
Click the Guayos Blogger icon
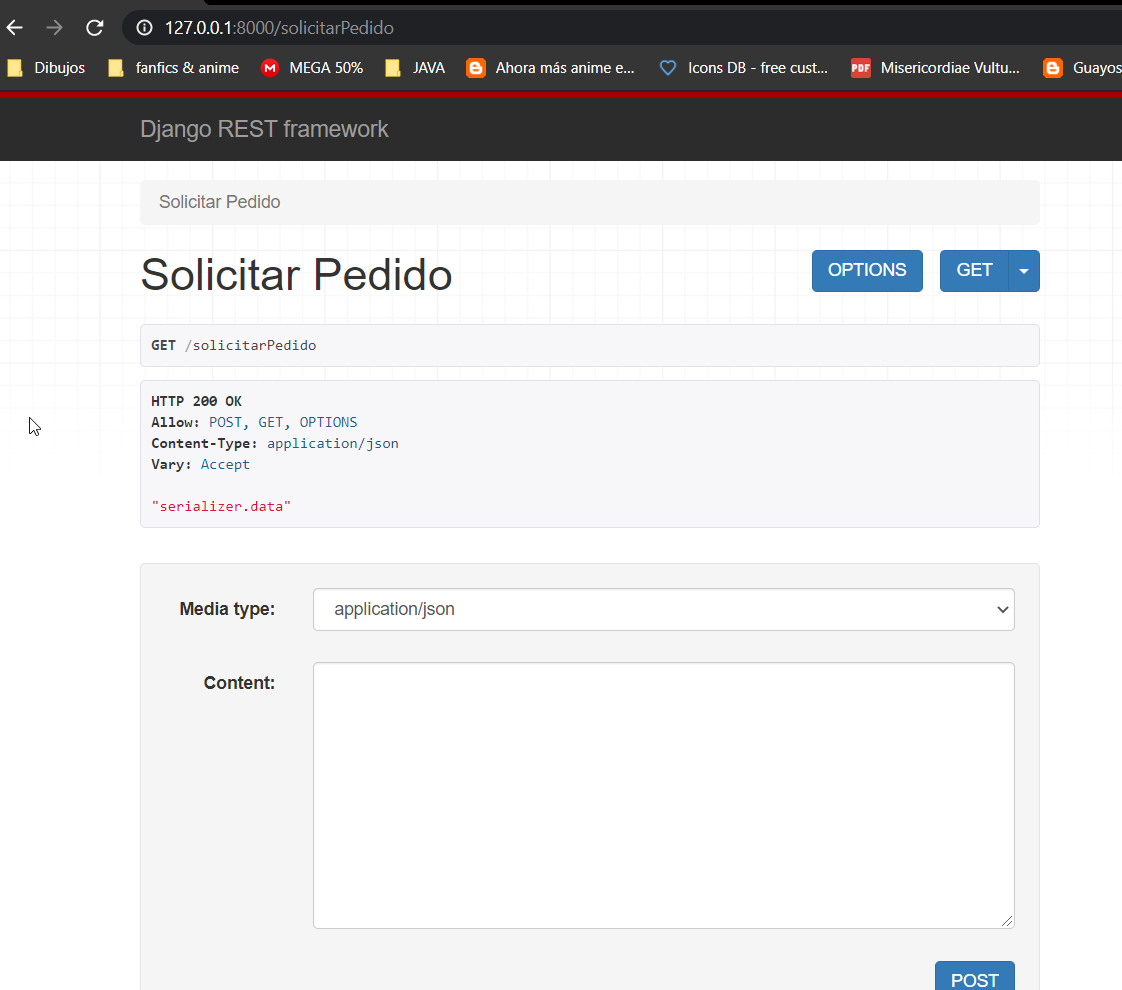tap(1052, 67)
